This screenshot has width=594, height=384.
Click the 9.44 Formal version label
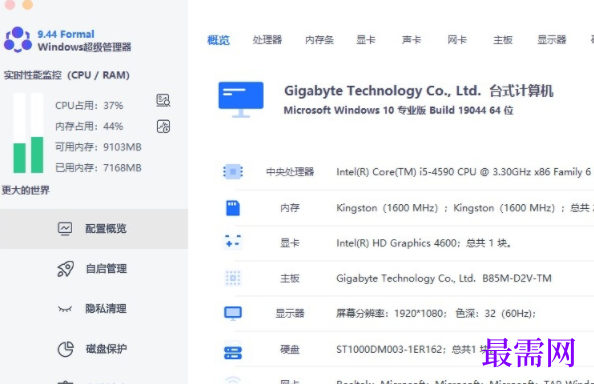[x=66, y=34]
